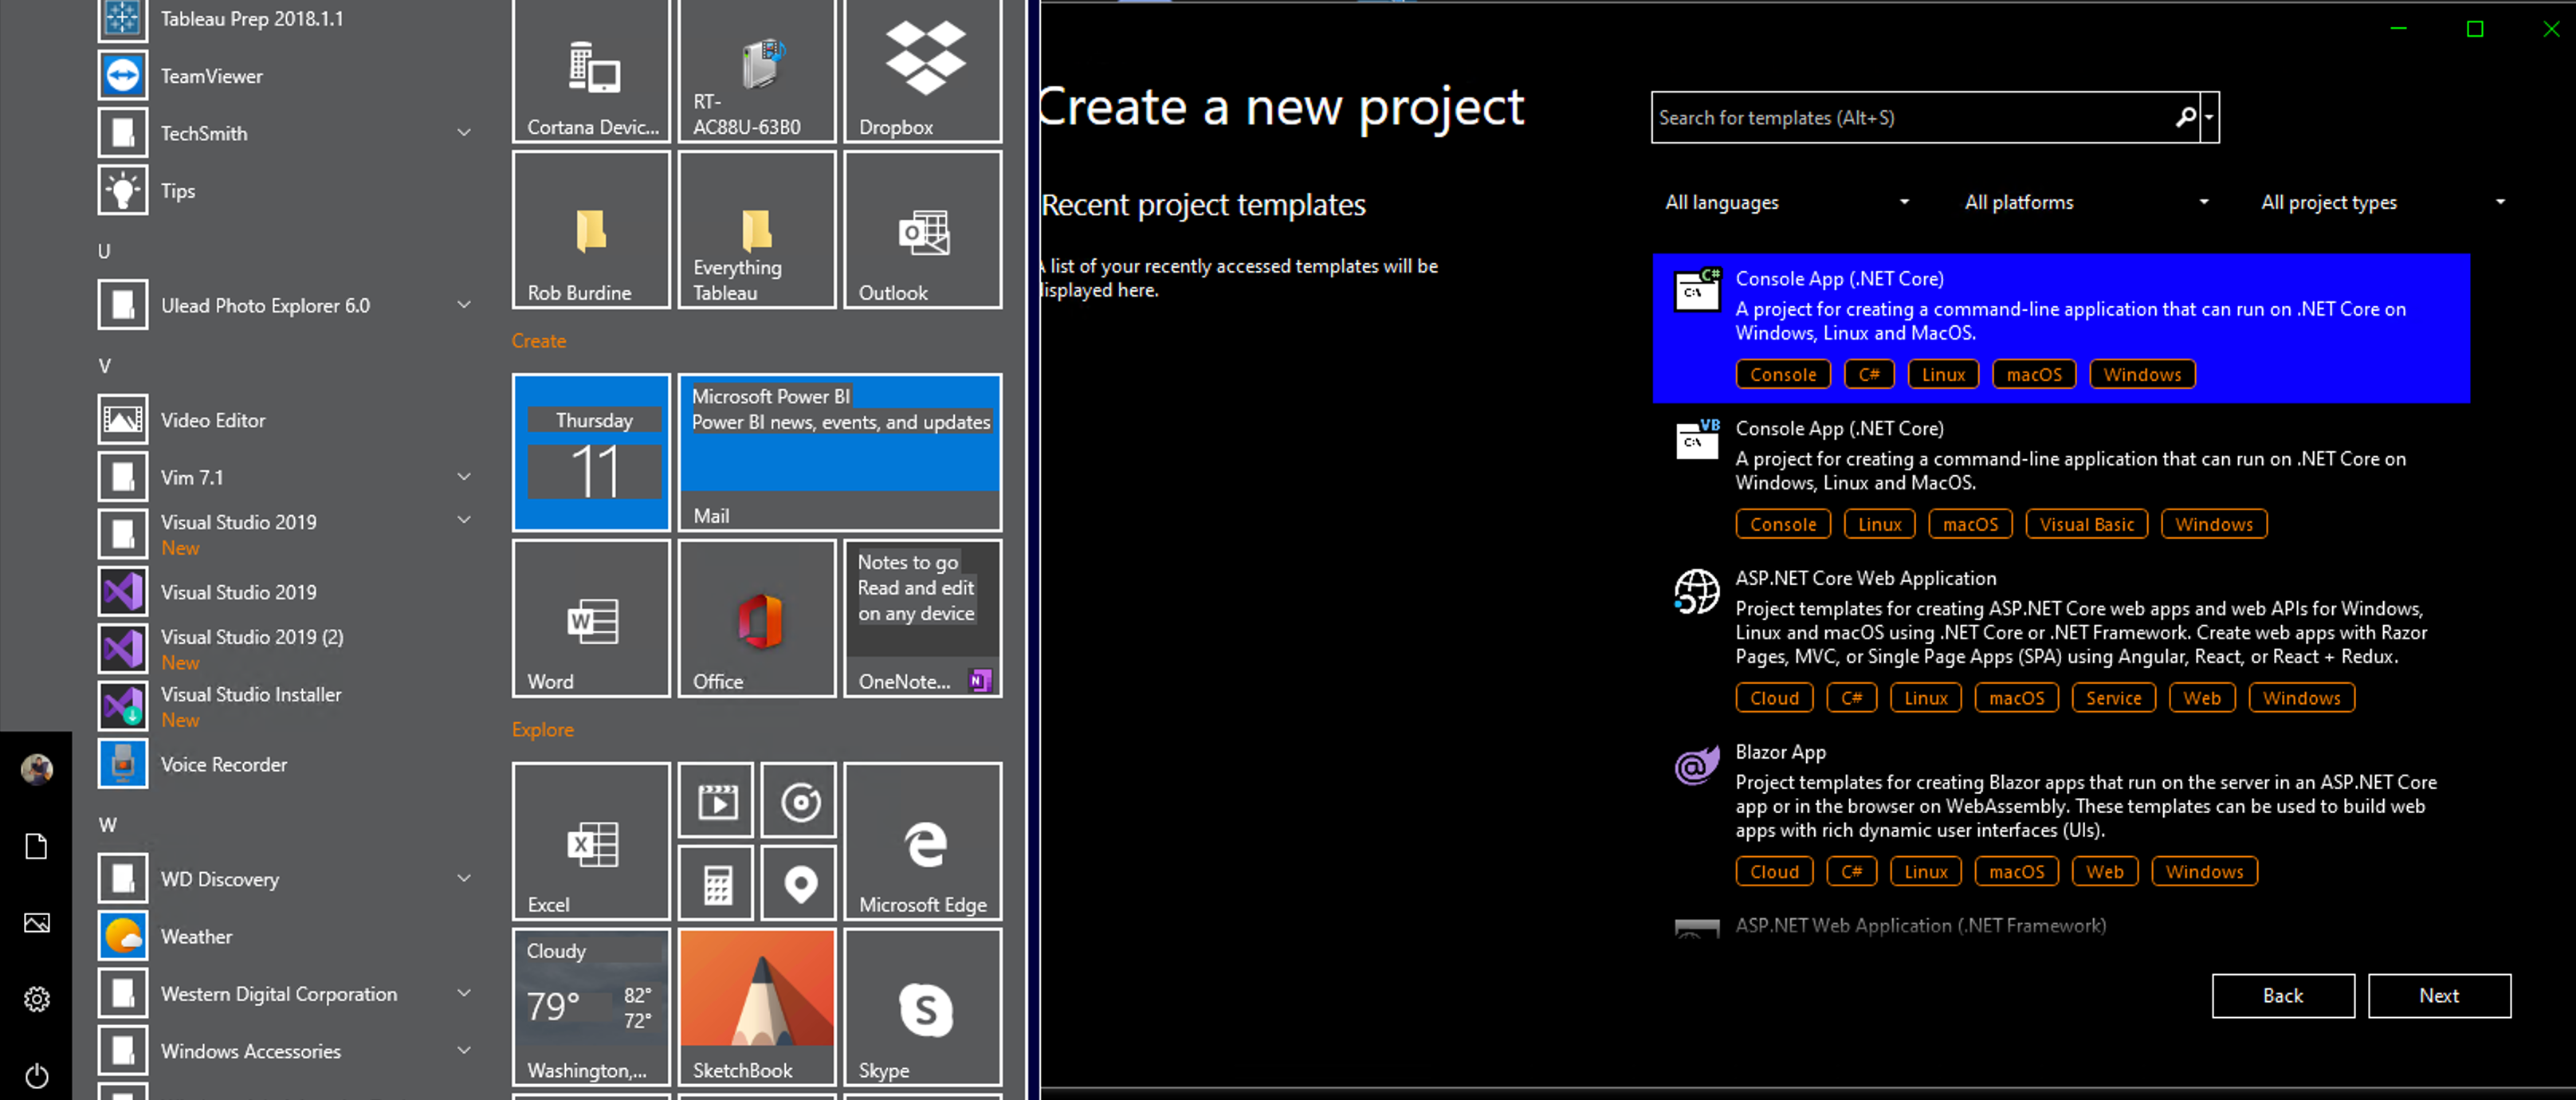Open Pictures shortcut in Start menu rail
Screen dimensions: 2576x1100
pos(36,922)
